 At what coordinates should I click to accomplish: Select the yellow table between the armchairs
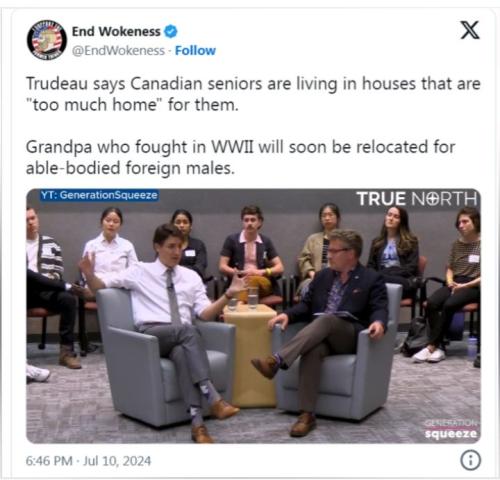pos(251,356)
